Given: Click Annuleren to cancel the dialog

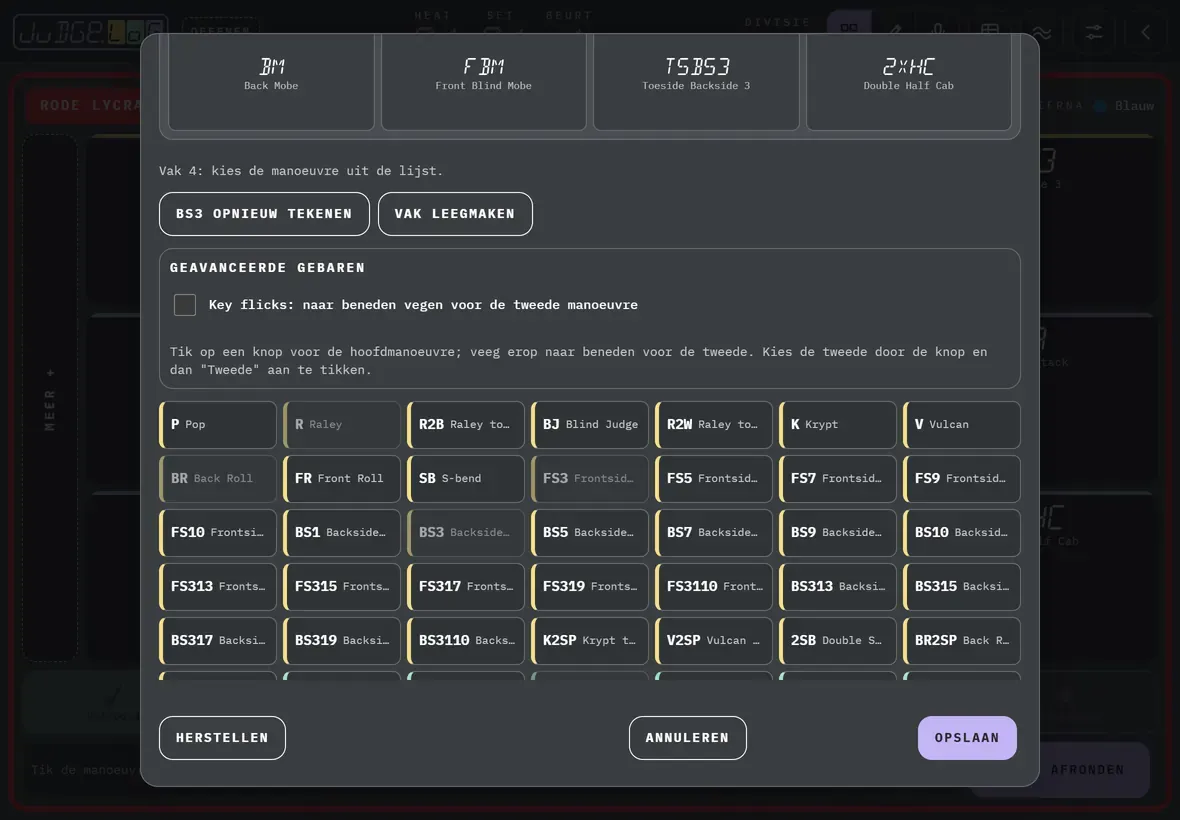Looking at the screenshot, I should click(687, 738).
